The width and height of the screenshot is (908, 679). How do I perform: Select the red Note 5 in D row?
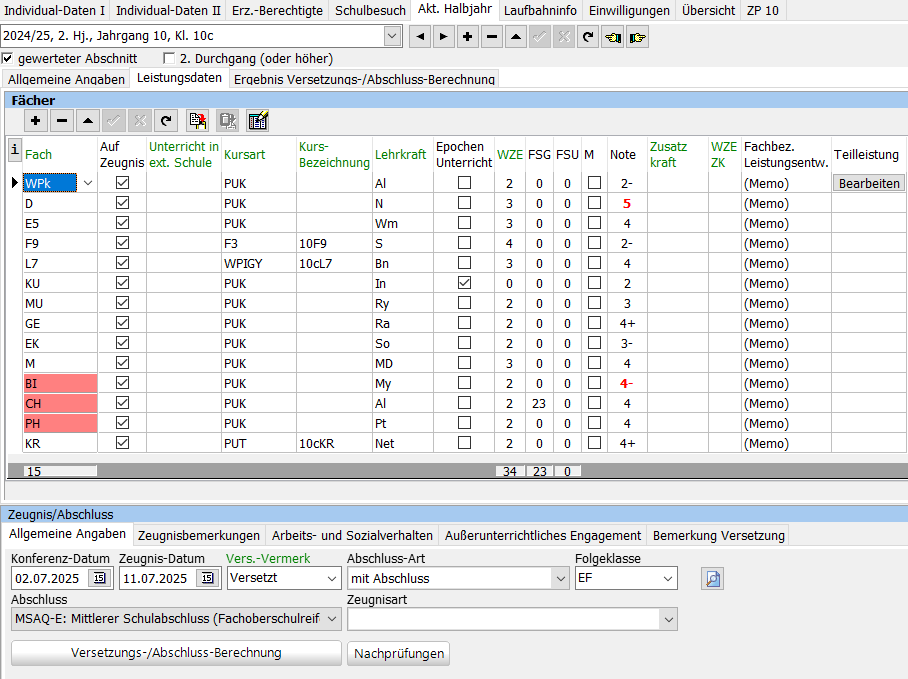coord(627,204)
